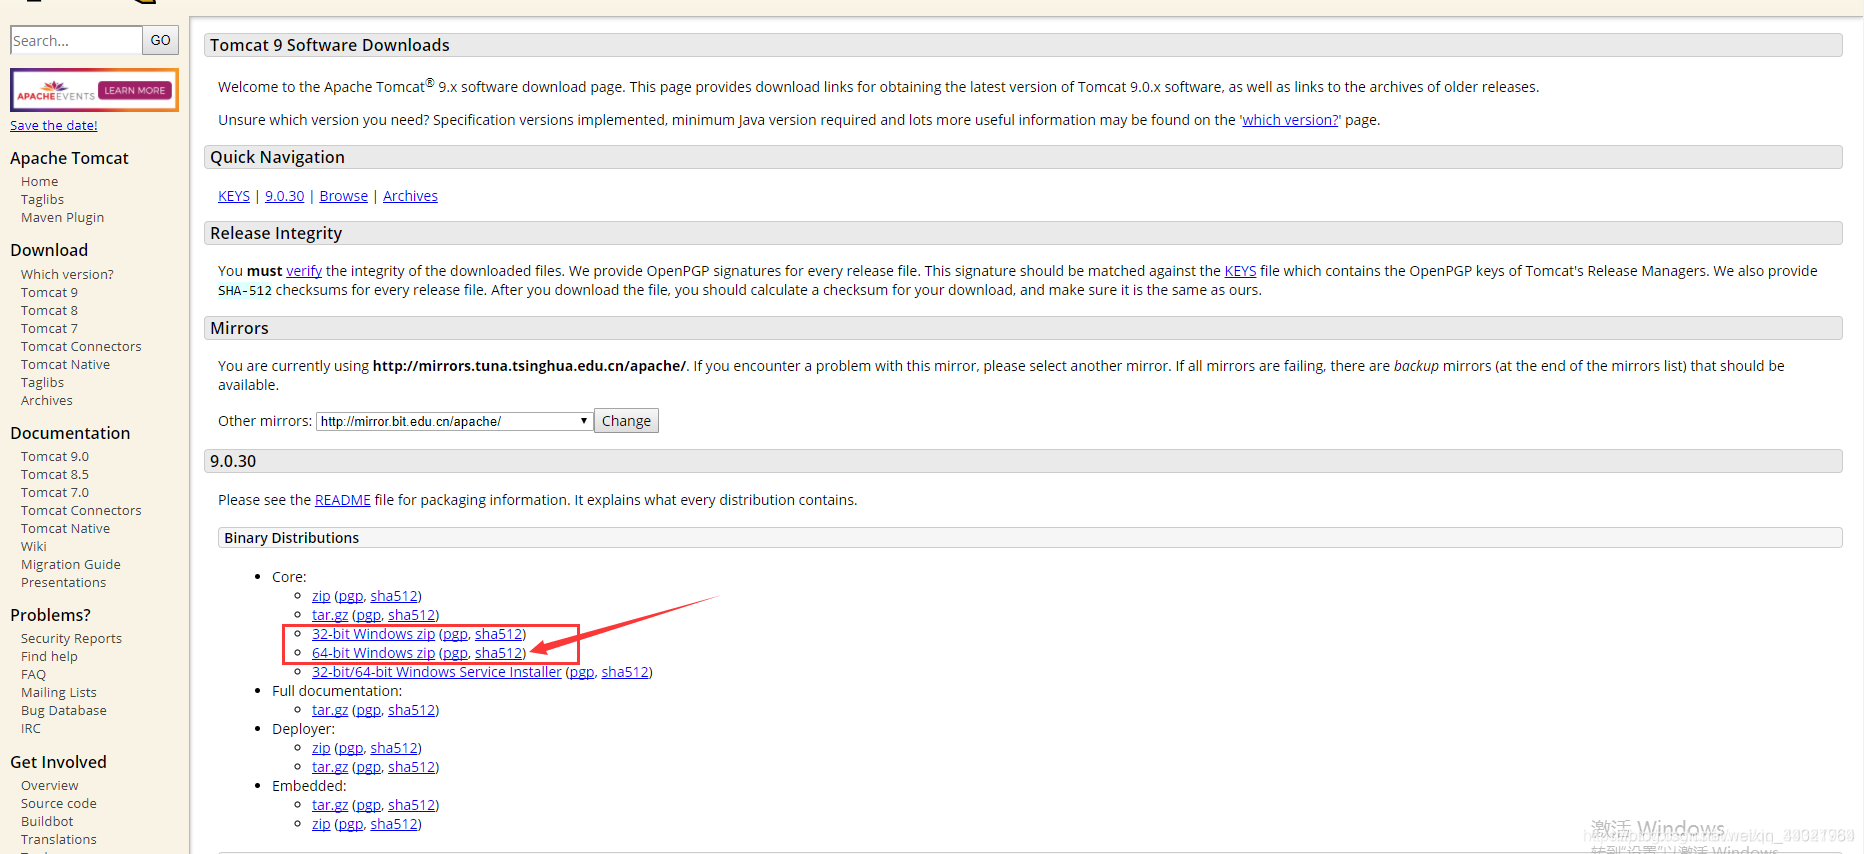
Task: Open Tomcat Native under Download
Action: tap(65, 364)
